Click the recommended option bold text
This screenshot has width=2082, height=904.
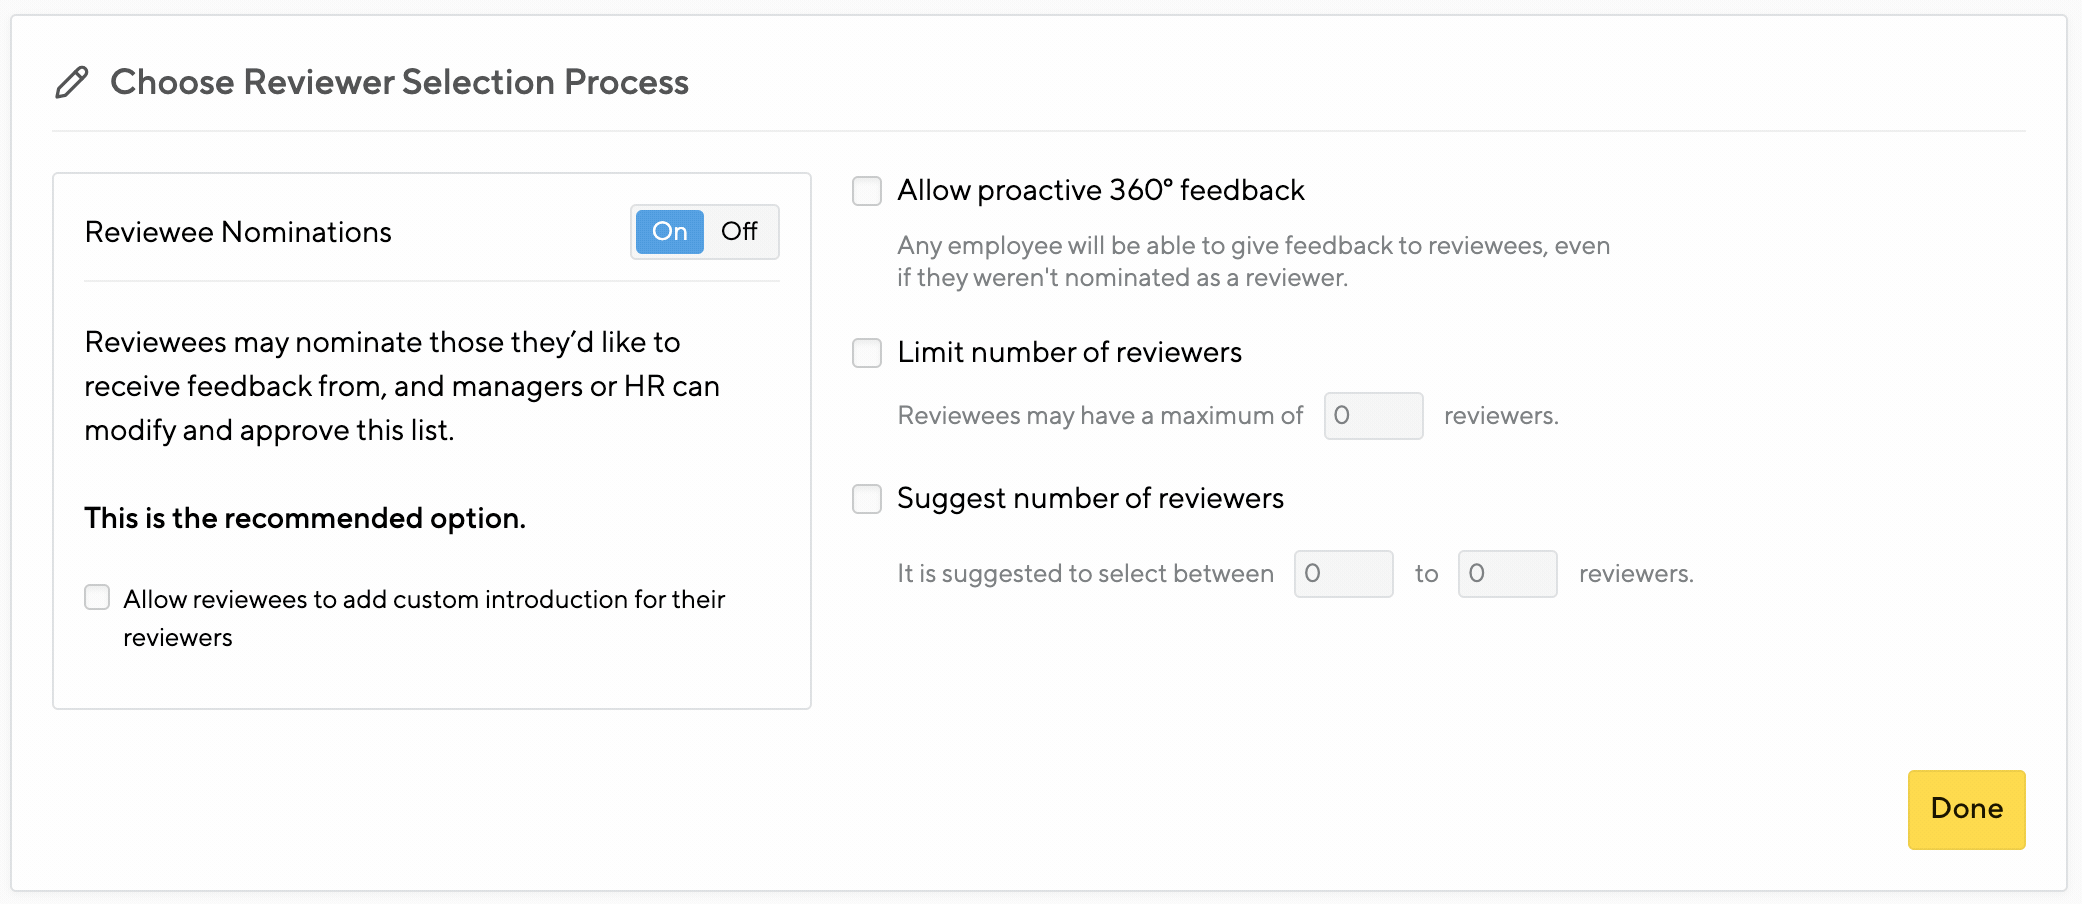(x=304, y=518)
